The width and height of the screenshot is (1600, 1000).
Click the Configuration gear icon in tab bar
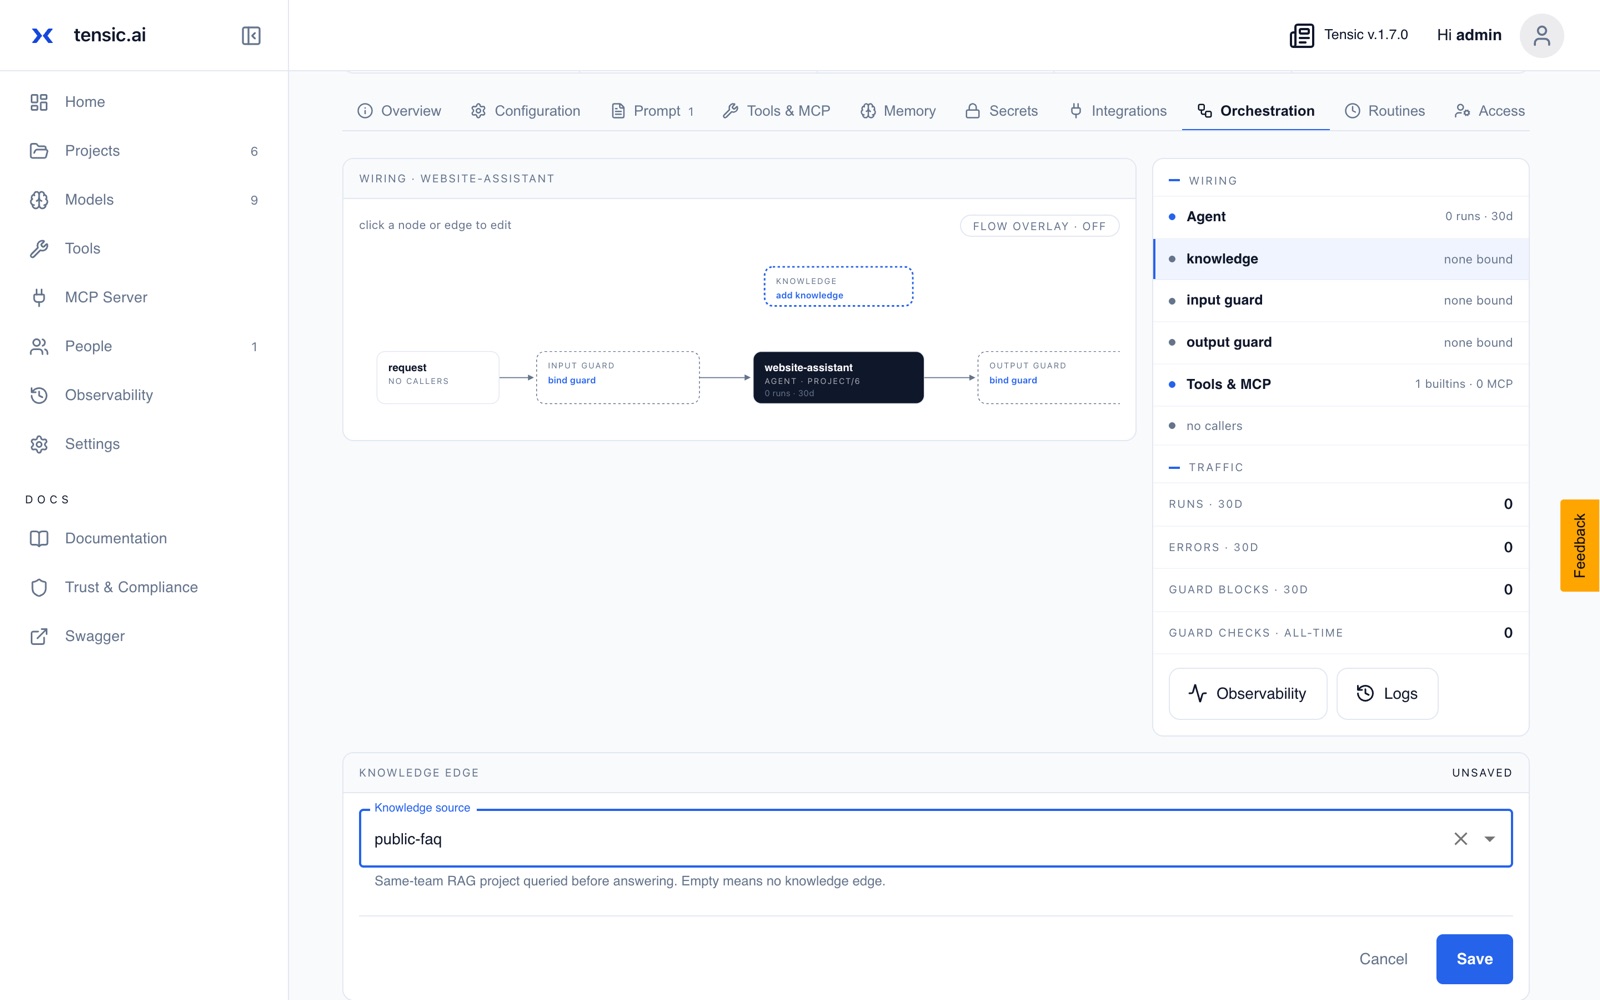[x=478, y=111]
